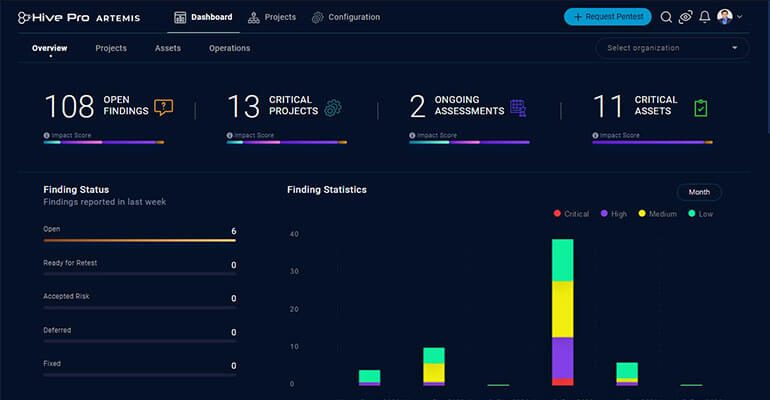Click the Ongoing Assessments icon
Viewport: 770px width, 400px height.
(x=518, y=107)
